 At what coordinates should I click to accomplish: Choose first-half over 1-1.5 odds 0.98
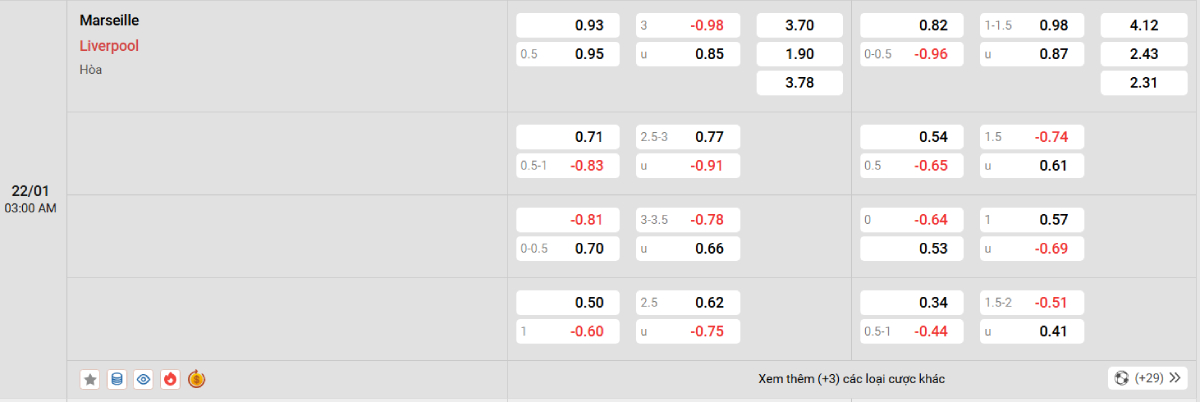1032,25
